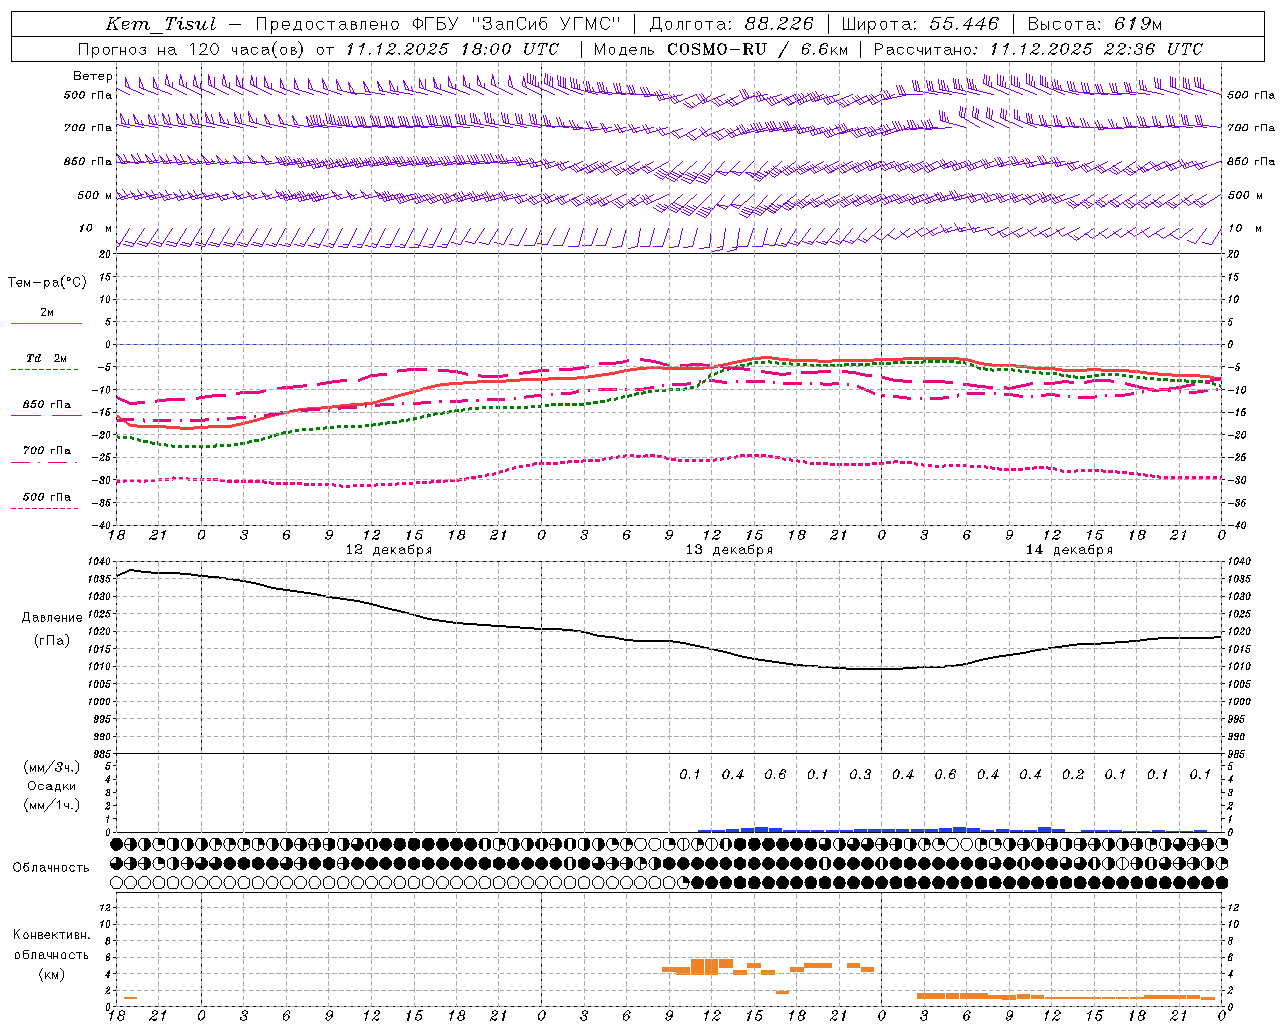This screenshot has width=1280, height=1024.
Task: Click the "Облачность" cloud cover label
Action: pyautogui.click(x=51, y=868)
